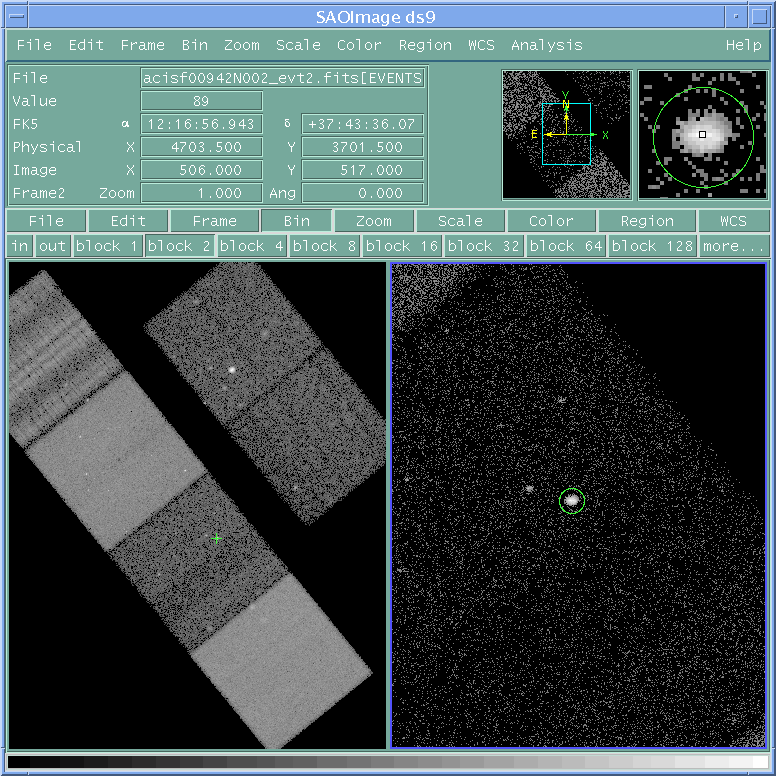
Task: Open the Help menu
Action: point(743,45)
